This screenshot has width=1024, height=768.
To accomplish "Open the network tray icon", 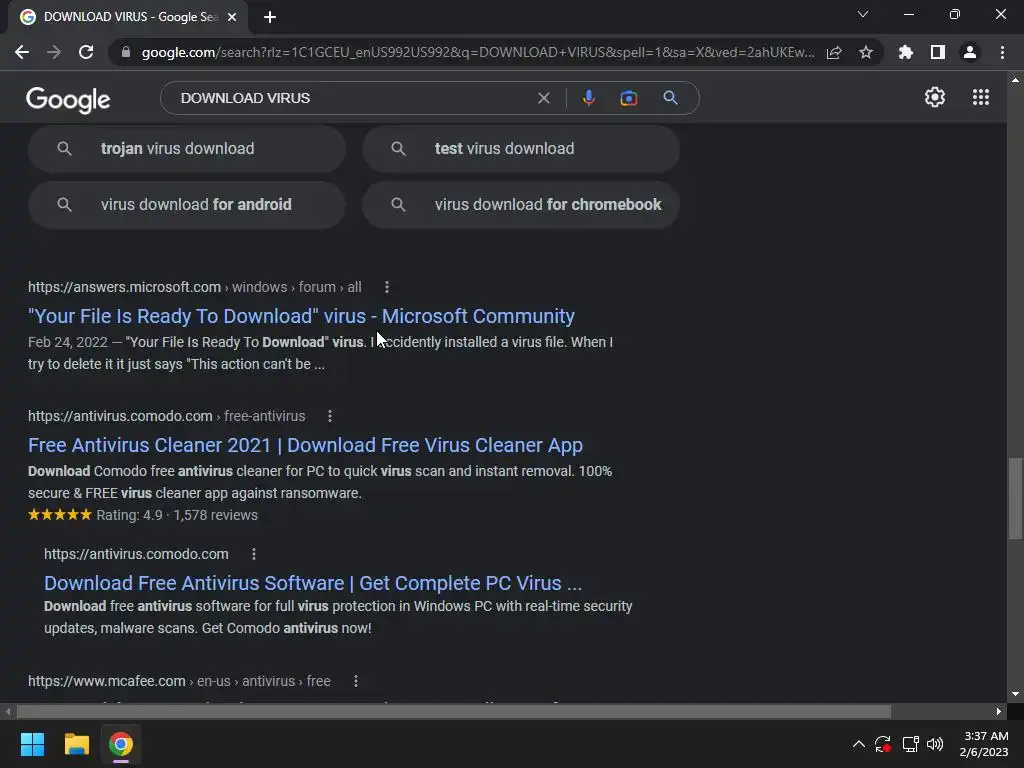I will 910,744.
